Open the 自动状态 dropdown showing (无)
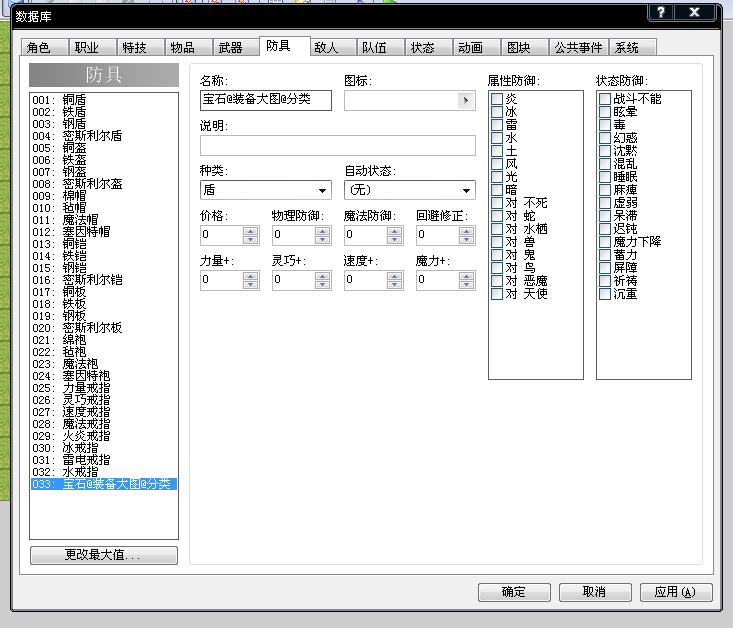The image size is (733, 628). point(410,190)
